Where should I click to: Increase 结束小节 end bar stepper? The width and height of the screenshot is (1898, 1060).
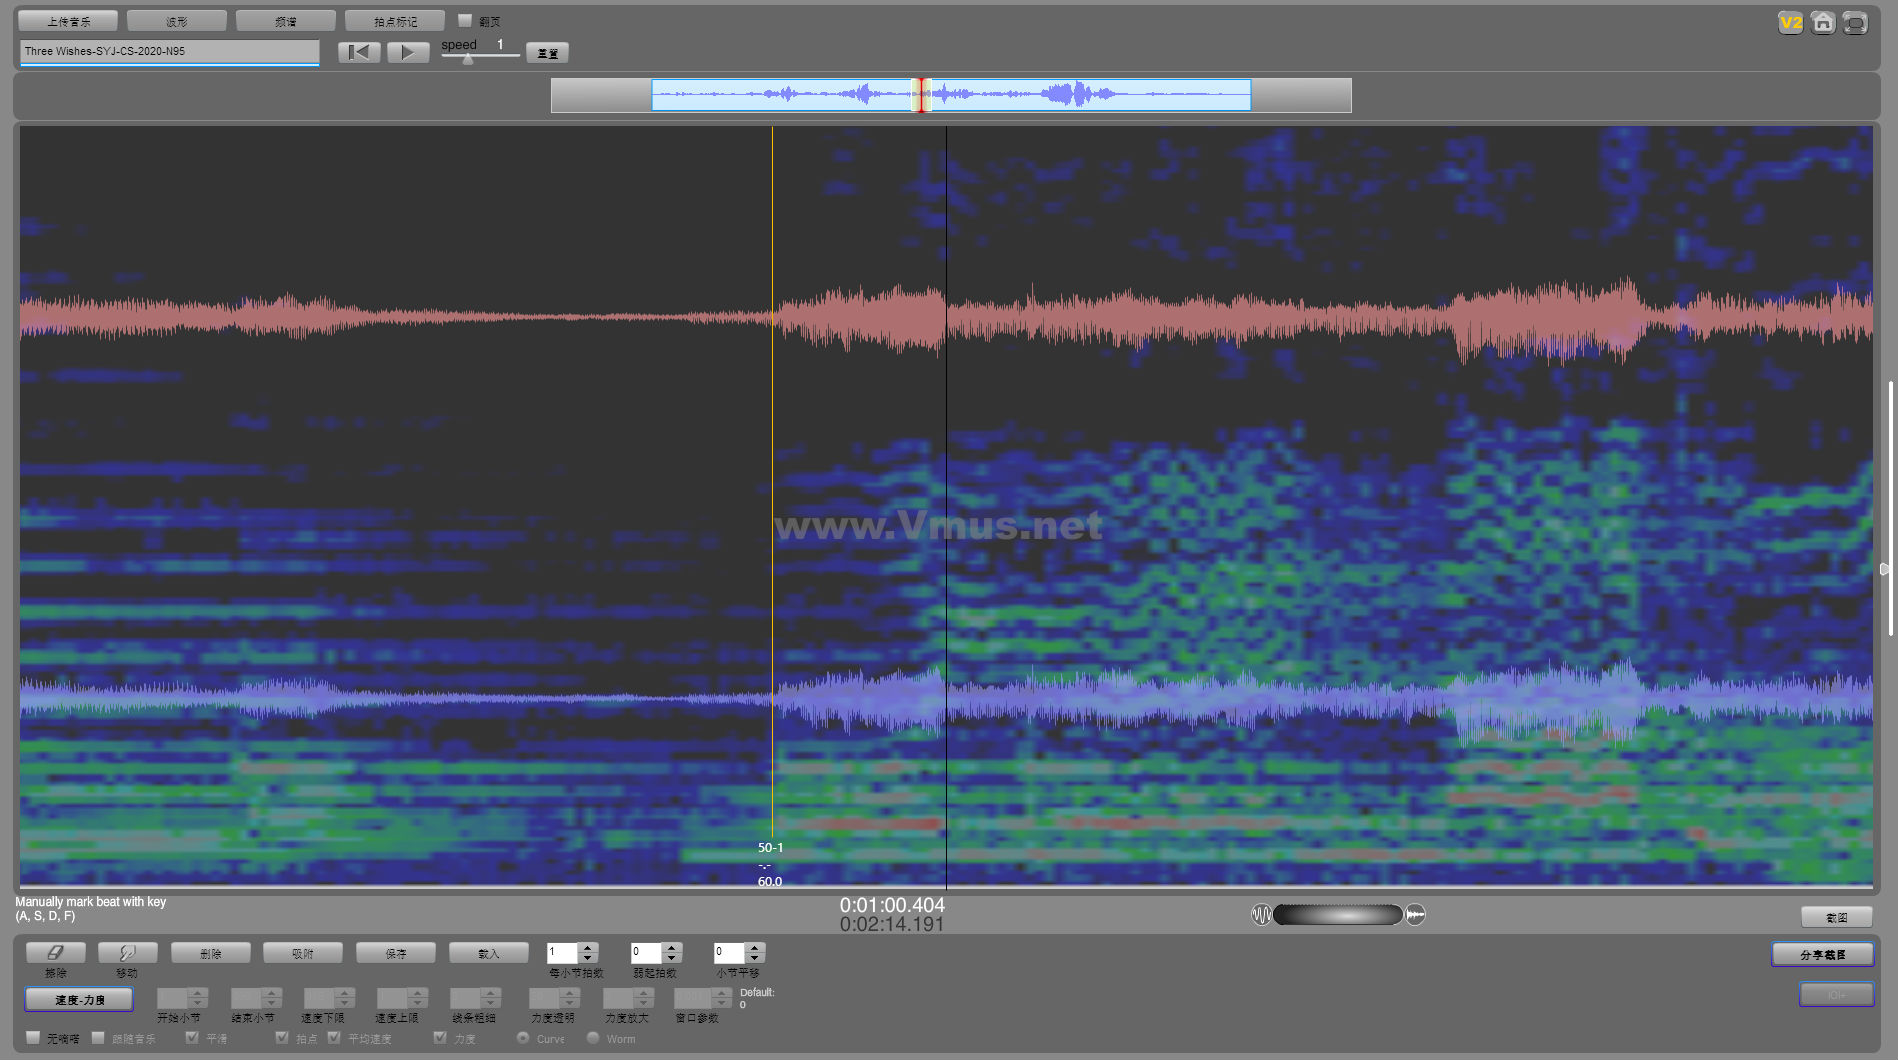click(271, 993)
